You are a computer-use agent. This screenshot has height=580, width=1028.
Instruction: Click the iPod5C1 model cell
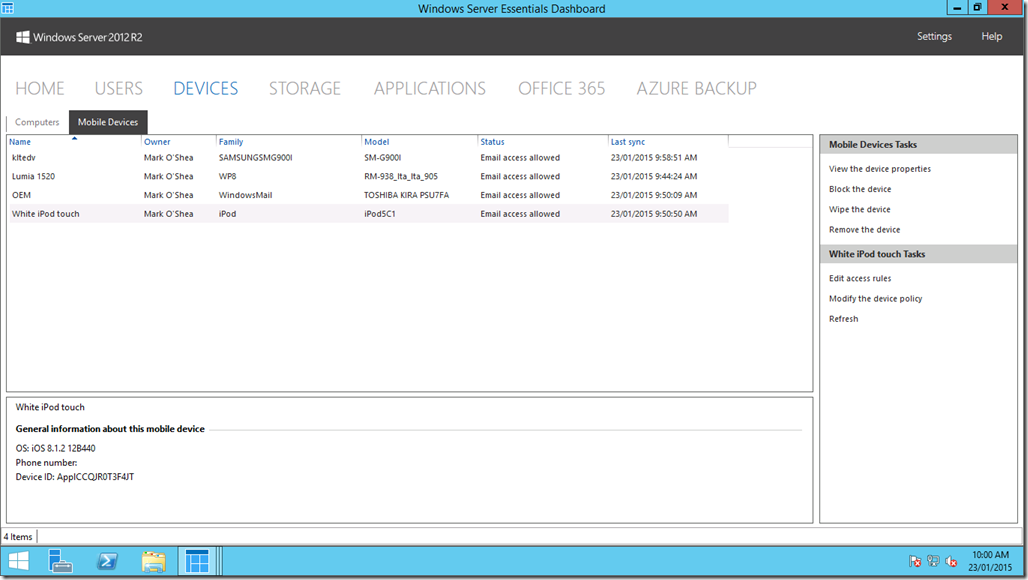pyautogui.click(x=380, y=214)
